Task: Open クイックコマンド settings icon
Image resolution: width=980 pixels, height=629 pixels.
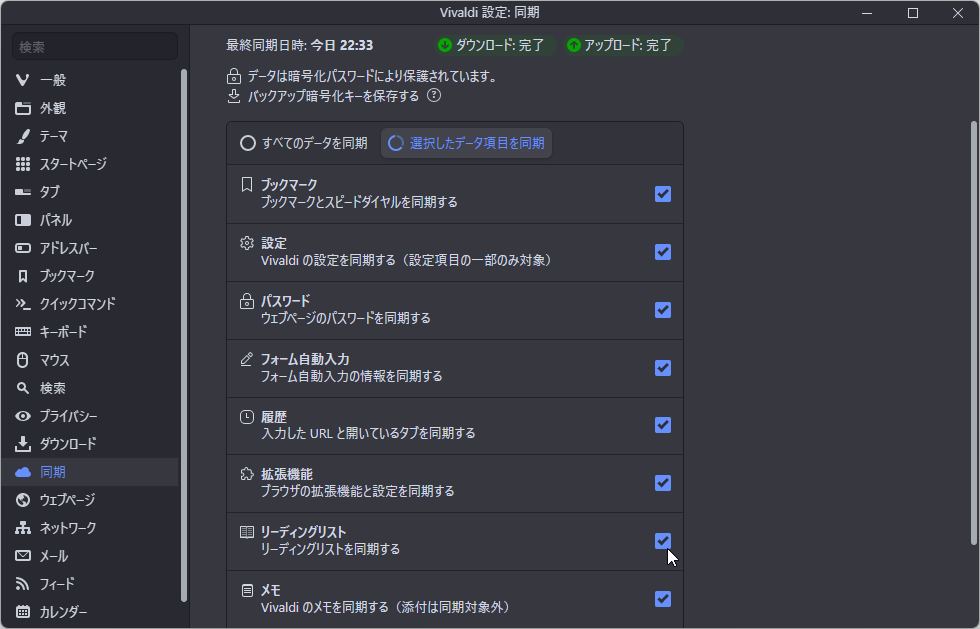Action: (22, 304)
